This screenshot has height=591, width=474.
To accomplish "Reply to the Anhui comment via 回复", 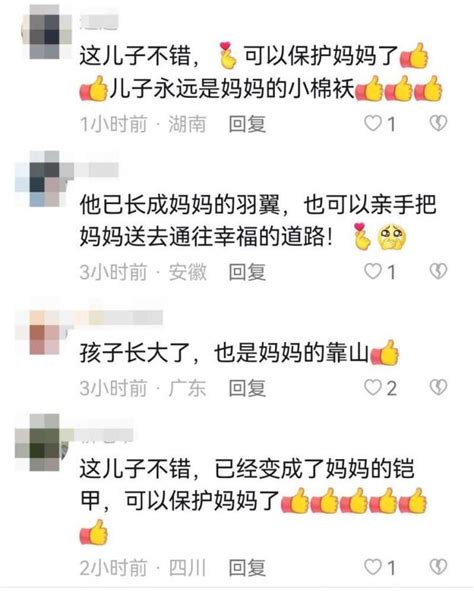I will coord(247,272).
